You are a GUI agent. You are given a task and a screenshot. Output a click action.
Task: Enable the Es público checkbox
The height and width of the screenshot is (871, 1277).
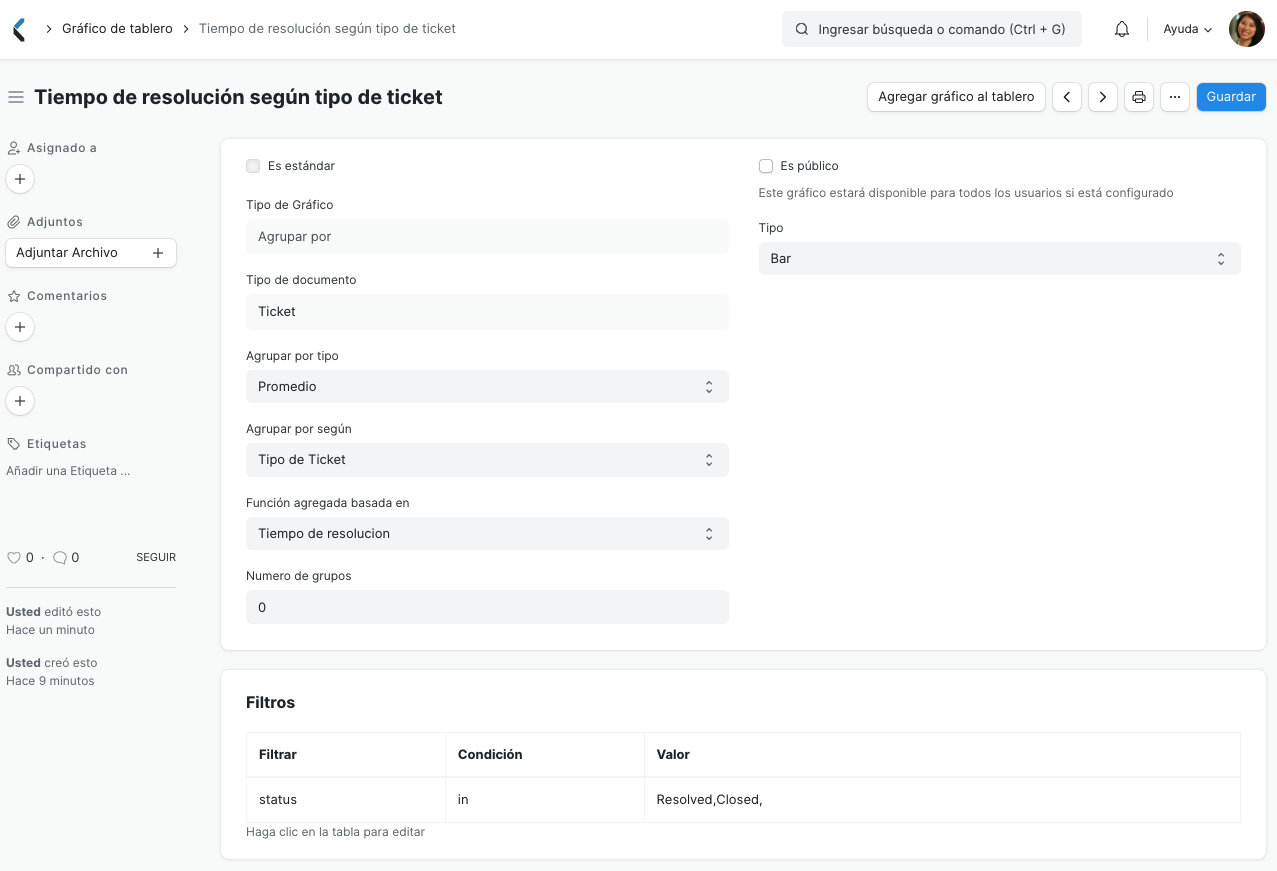tap(765, 165)
